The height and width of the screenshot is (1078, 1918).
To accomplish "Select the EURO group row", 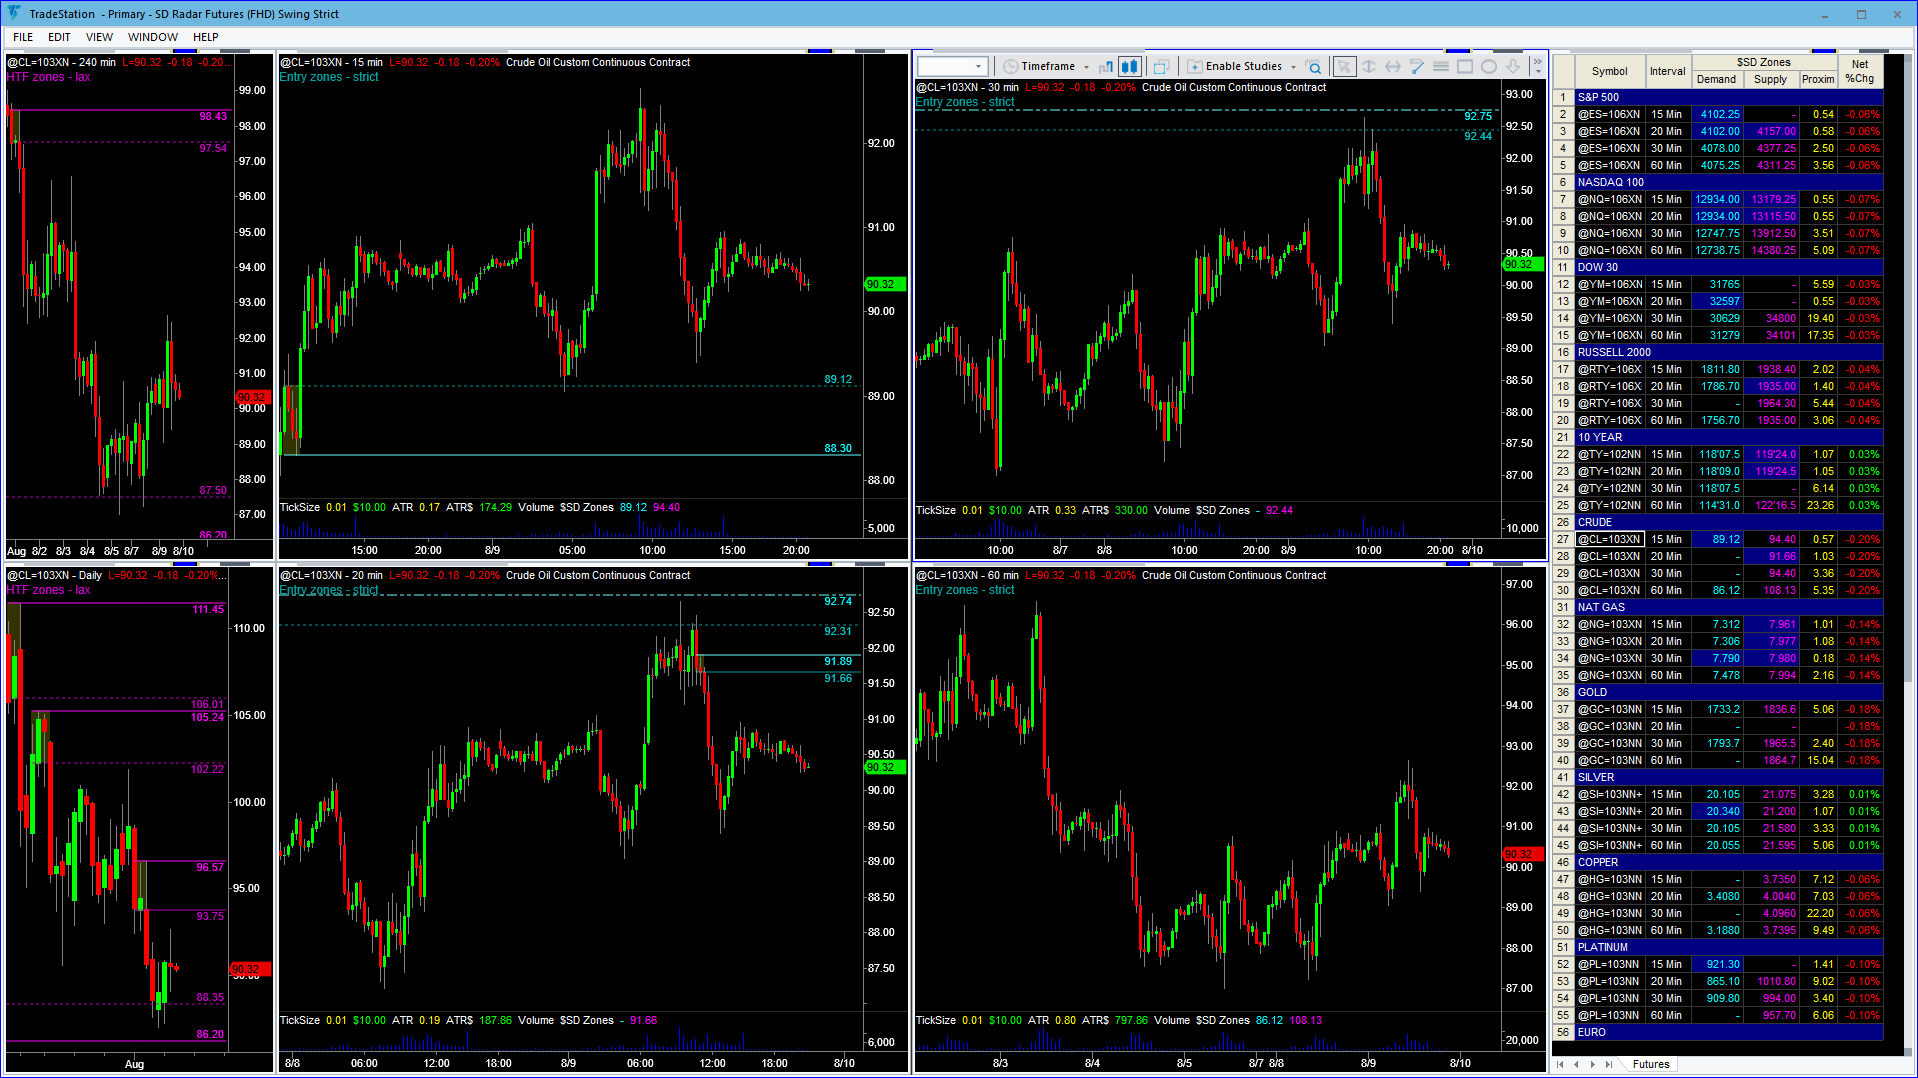I will [x=1729, y=1033].
